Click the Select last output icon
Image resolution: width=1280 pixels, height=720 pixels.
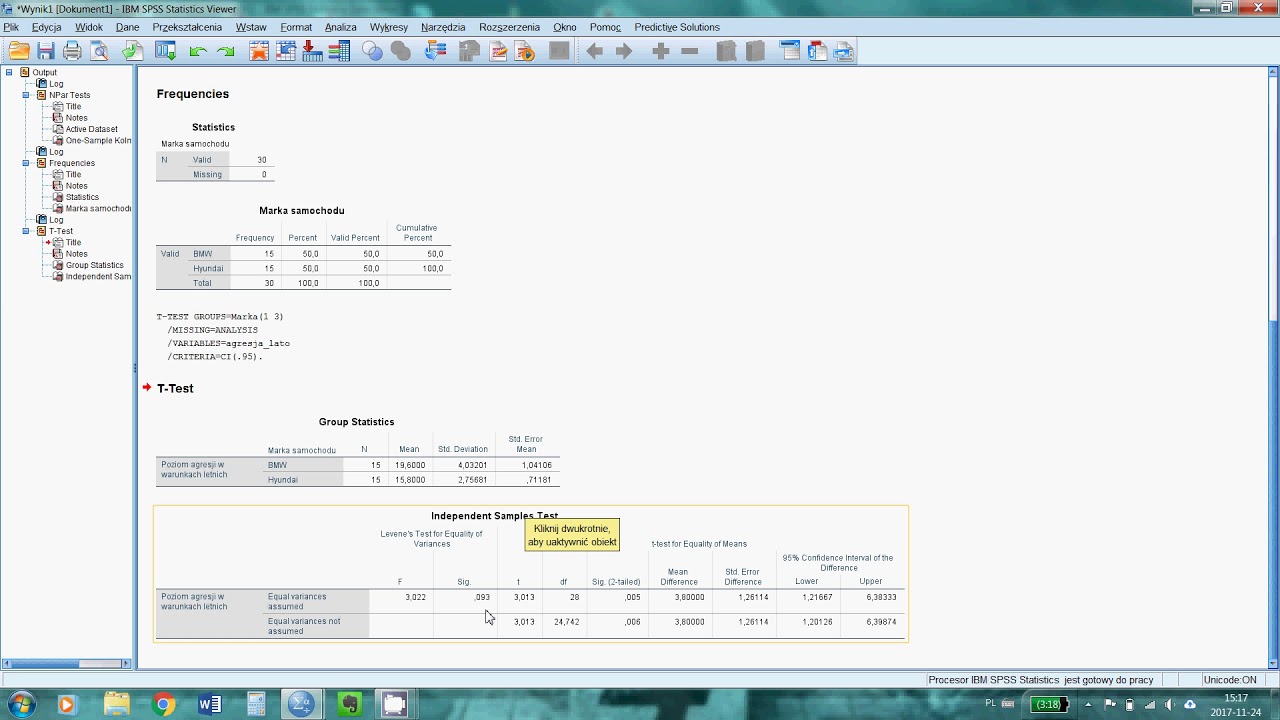[435, 51]
